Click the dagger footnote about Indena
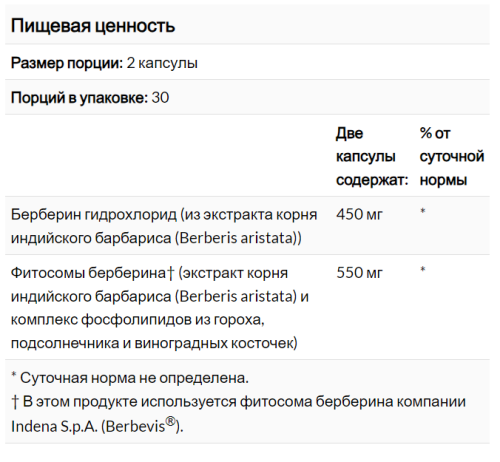 point(238,414)
